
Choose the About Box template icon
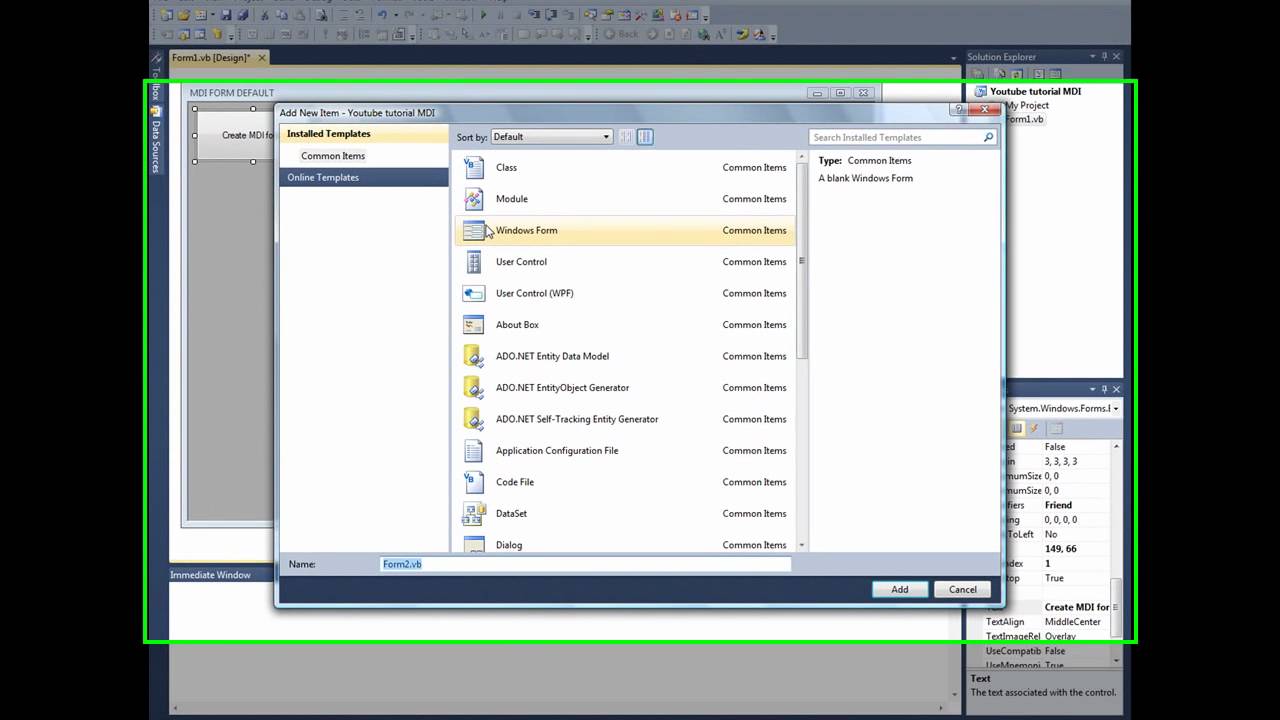[x=474, y=325]
